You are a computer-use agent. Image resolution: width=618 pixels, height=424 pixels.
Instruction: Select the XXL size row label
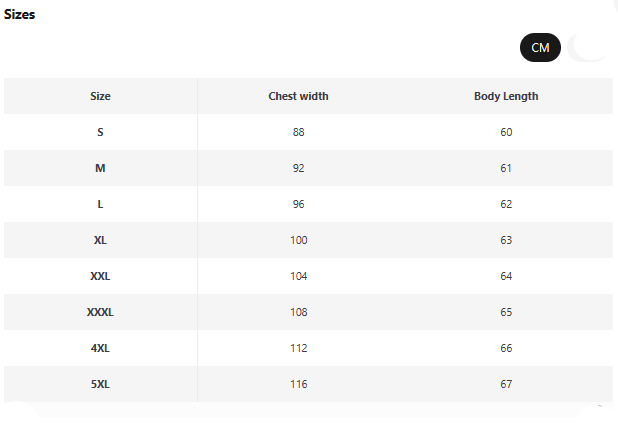(100, 276)
